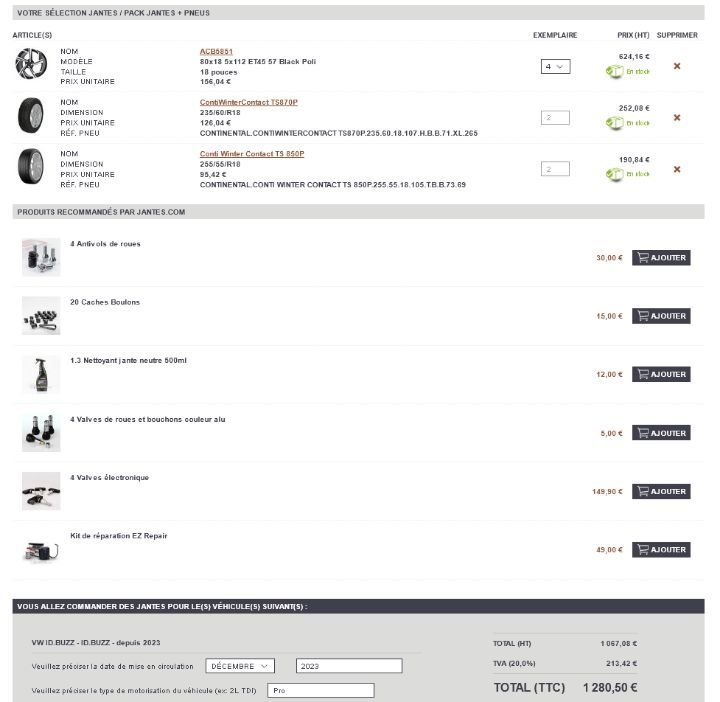Click the motorization type field with Pro
Viewport: 720px width, 702px height.
pyautogui.click(x=320, y=690)
